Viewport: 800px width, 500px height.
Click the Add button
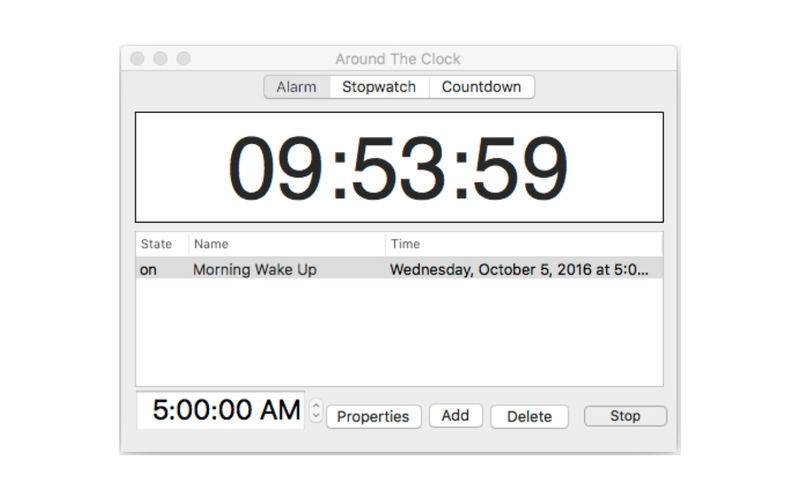point(456,415)
